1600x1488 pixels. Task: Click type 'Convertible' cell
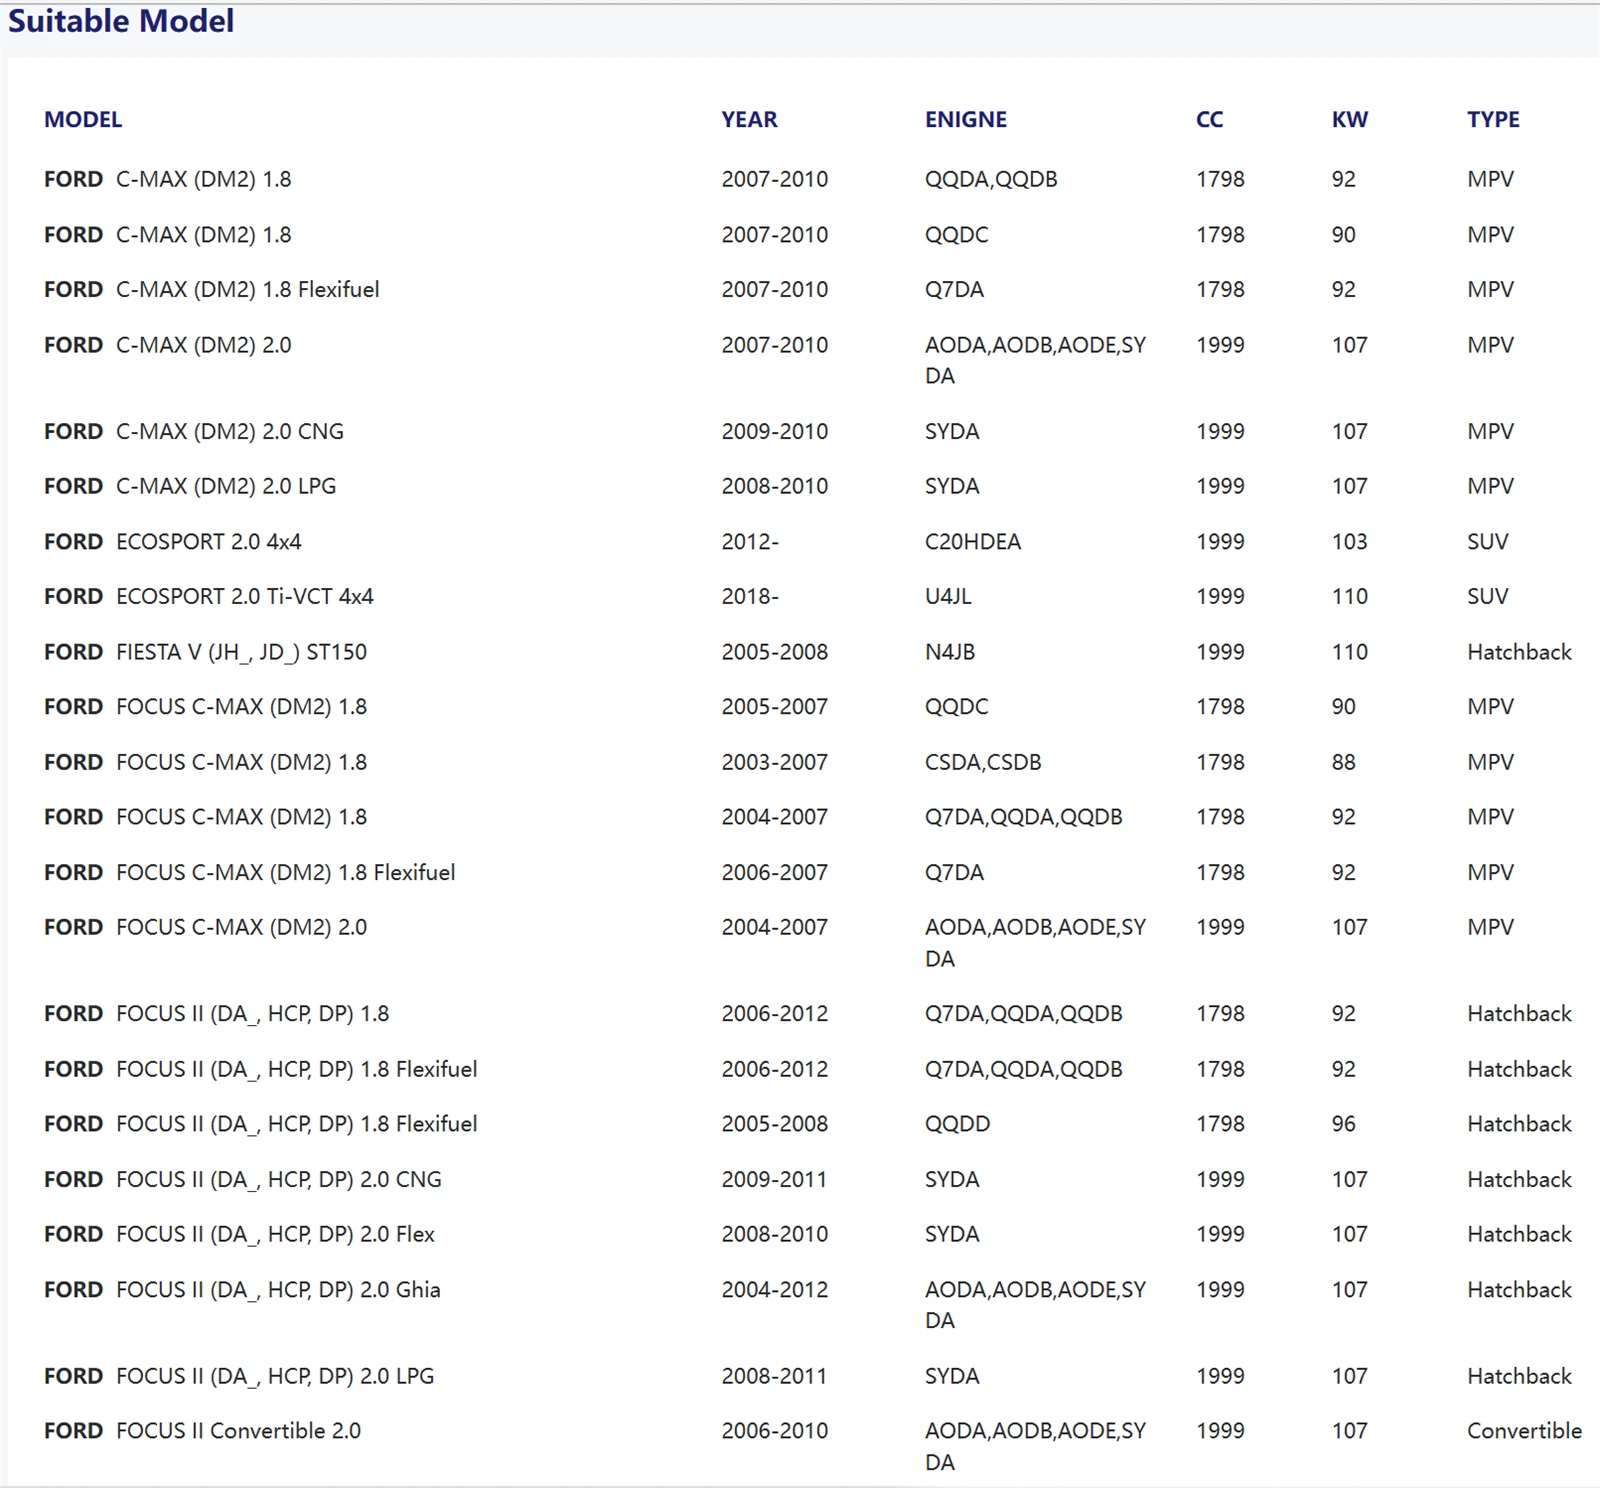(x=1525, y=1431)
